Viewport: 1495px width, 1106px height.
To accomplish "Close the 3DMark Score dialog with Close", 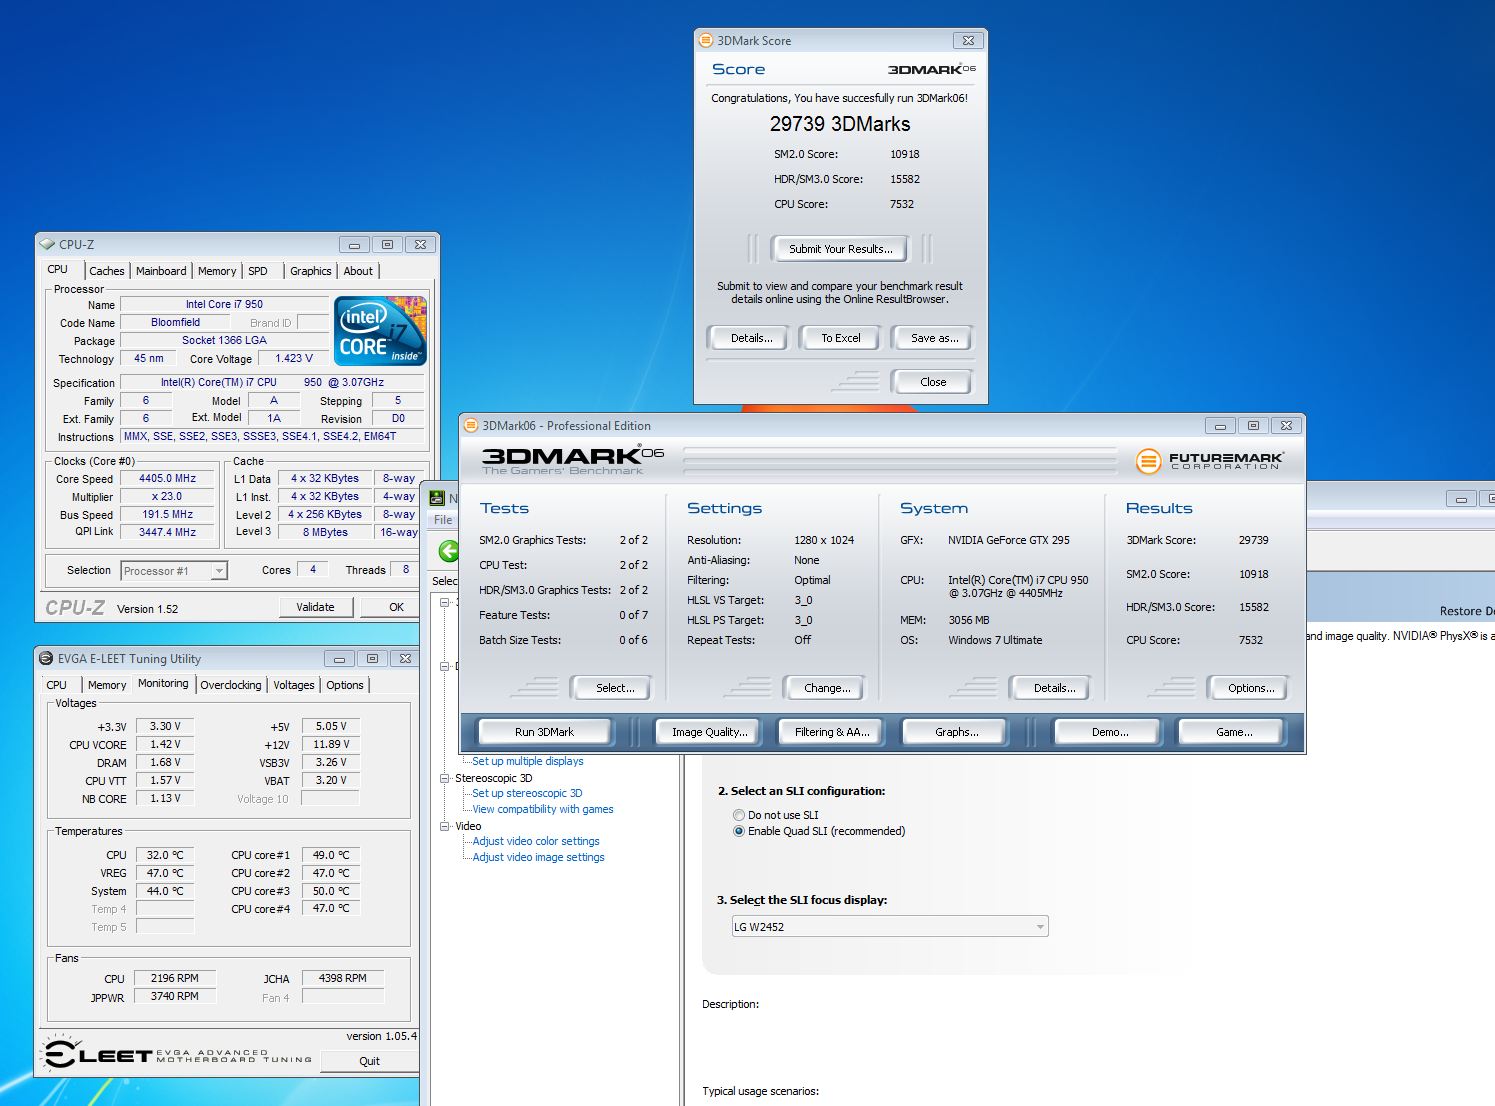I will pos(933,382).
